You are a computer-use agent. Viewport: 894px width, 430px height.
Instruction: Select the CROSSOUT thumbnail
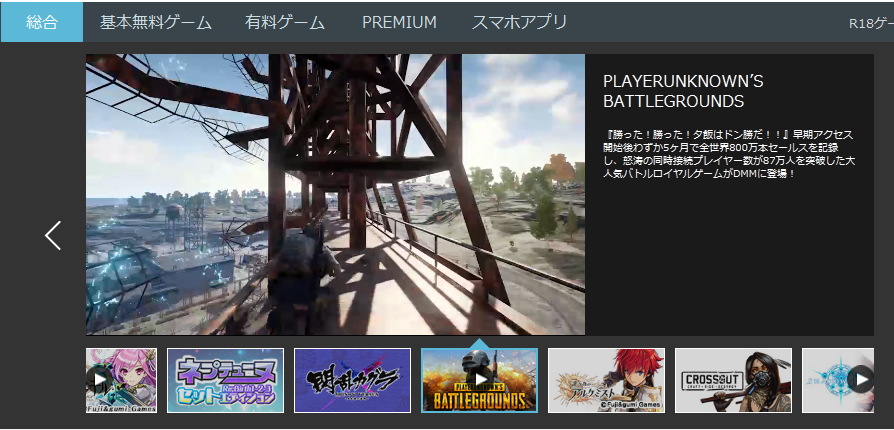pos(733,380)
